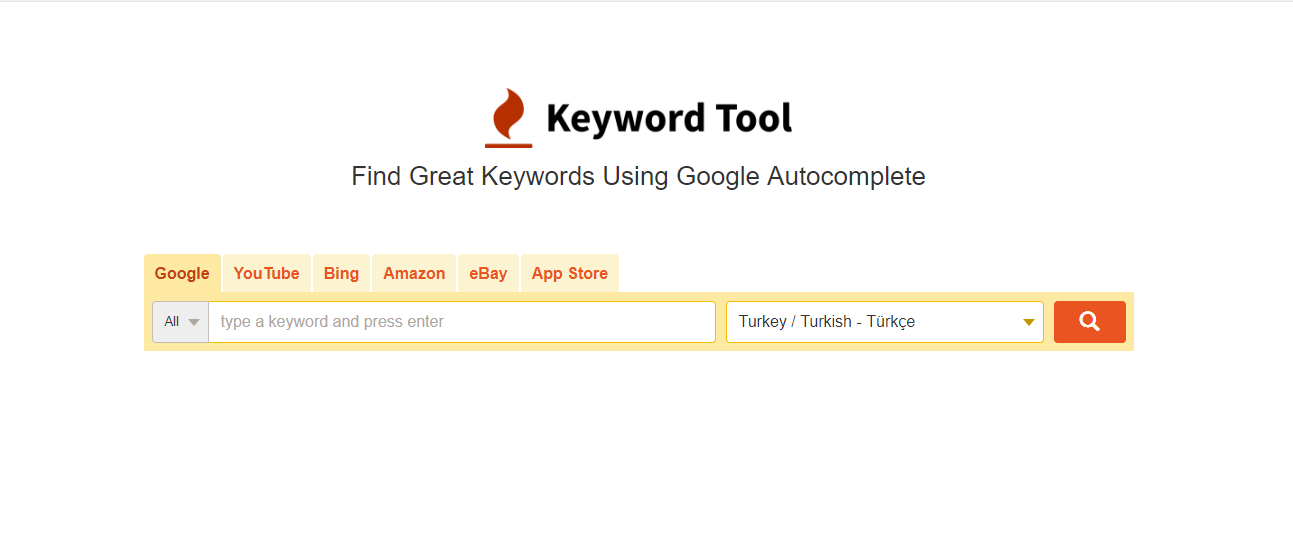The image size is (1293, 533).
Task: Click the Keyword Tool logo text
Action: click(x=669, y=118)
